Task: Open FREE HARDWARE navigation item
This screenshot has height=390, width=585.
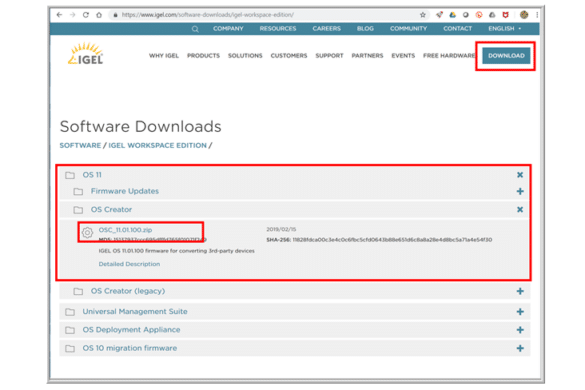Action: click(x=449, y=56)
